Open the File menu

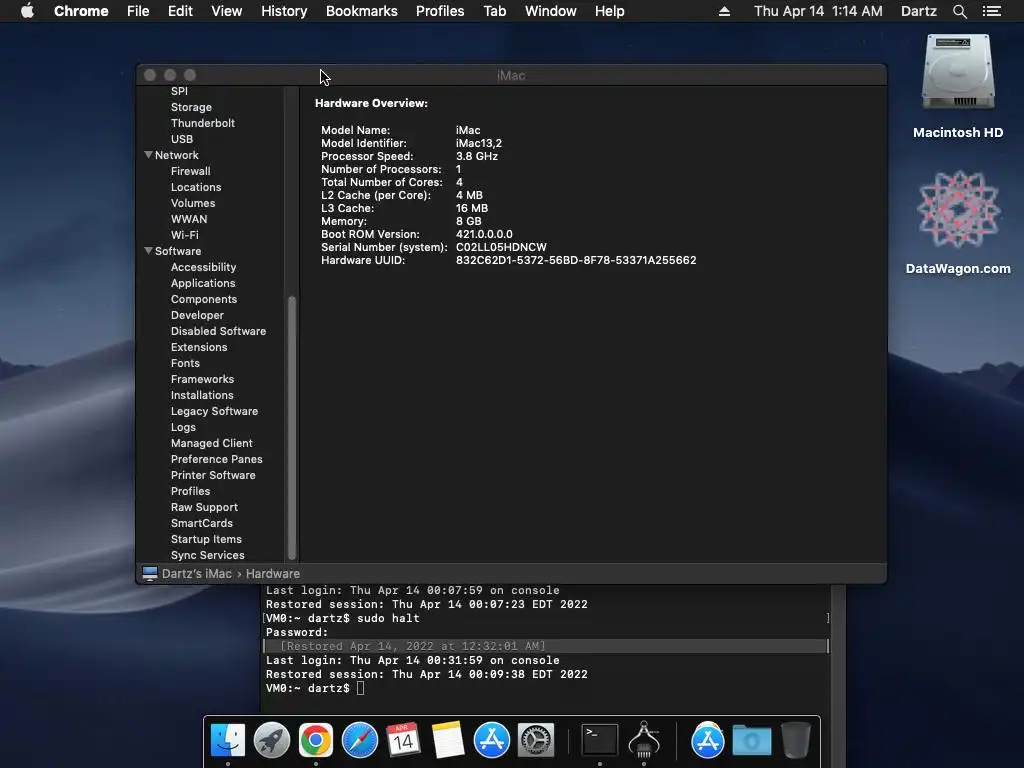138,11
